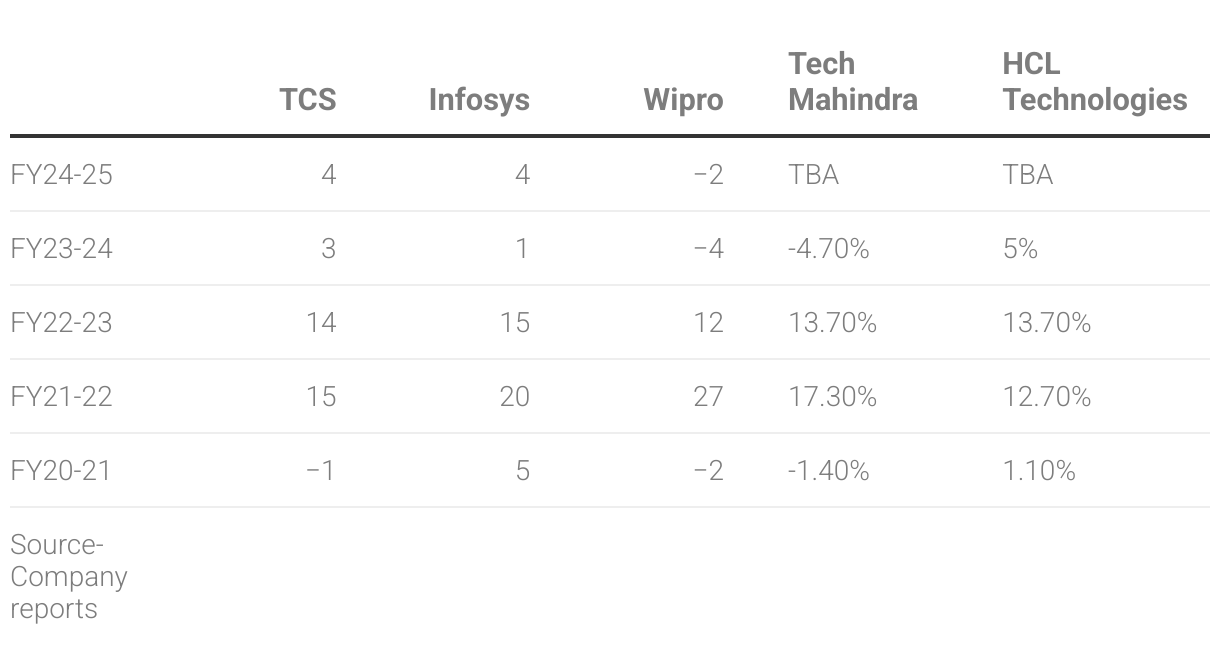The height and width of the screenshot is (654, 1220).
Task: Select Infosys's 20 value for FY21-22
Action: tap(515, 397)
